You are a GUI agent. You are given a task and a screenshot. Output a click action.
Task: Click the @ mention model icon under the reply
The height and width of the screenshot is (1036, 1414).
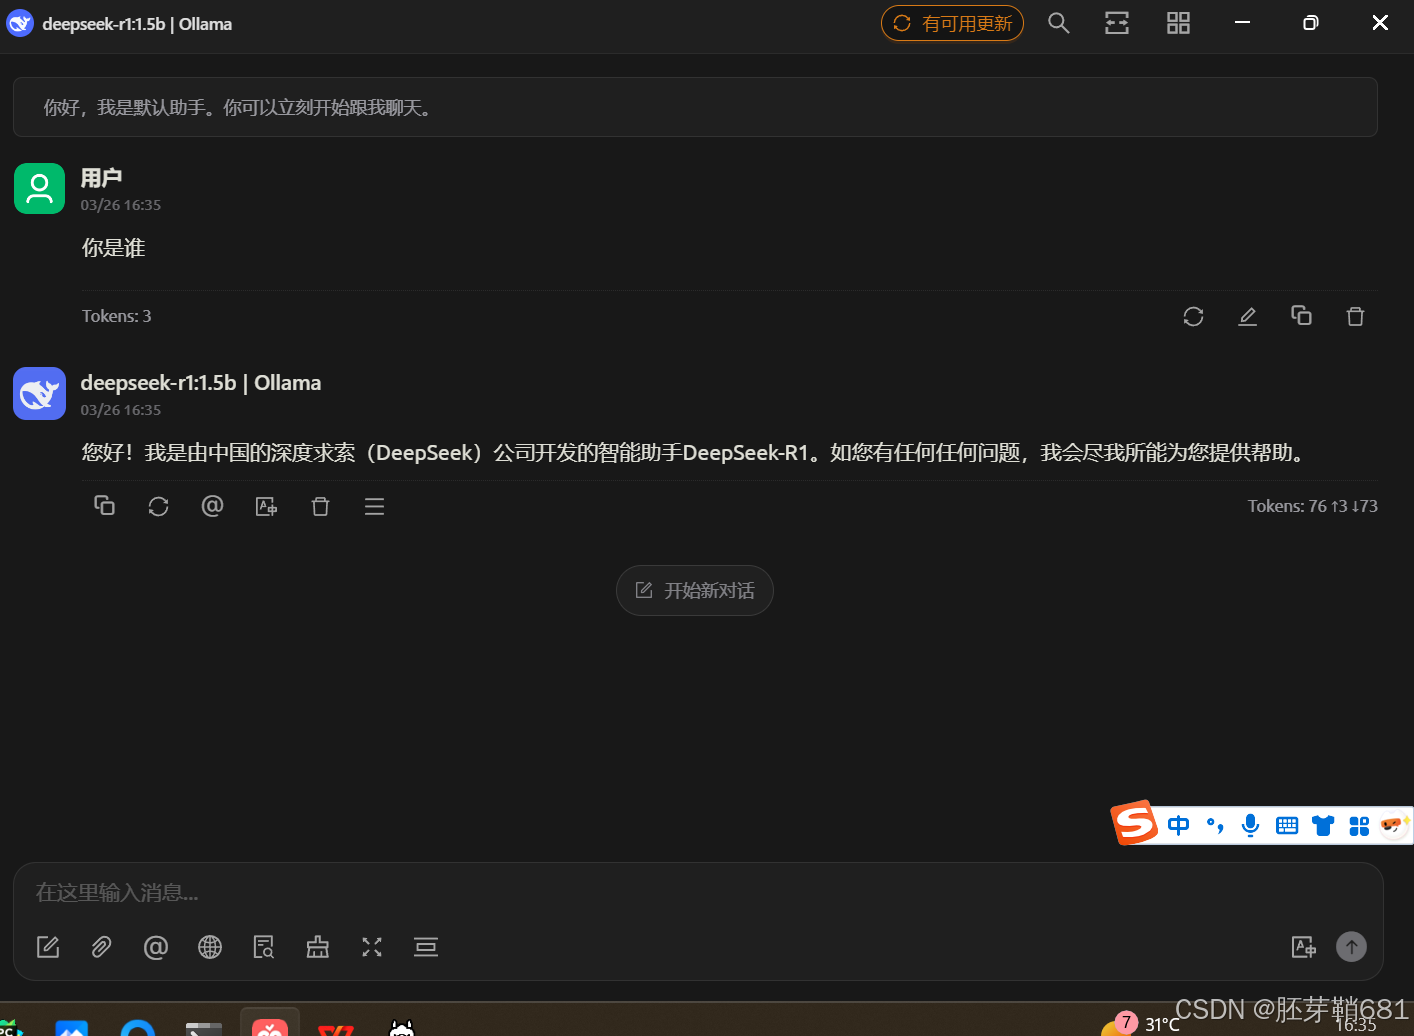[x=212, y=506]
